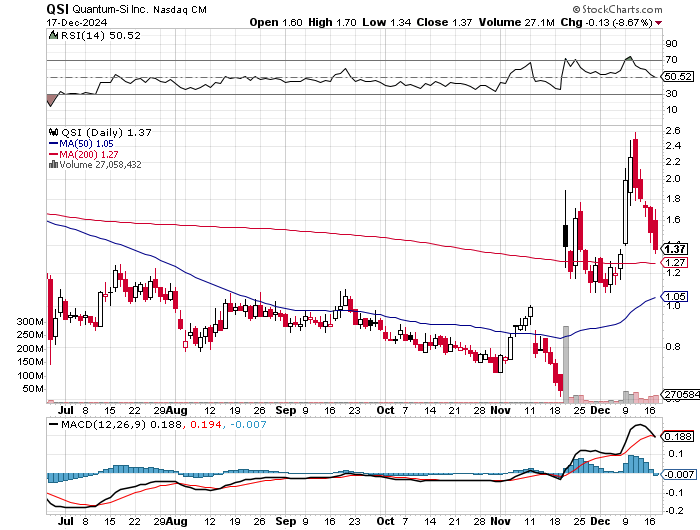The image size is (700, 530).
Task: Click the Chg -0.13 (-8.67%) value
Action: 607,22
